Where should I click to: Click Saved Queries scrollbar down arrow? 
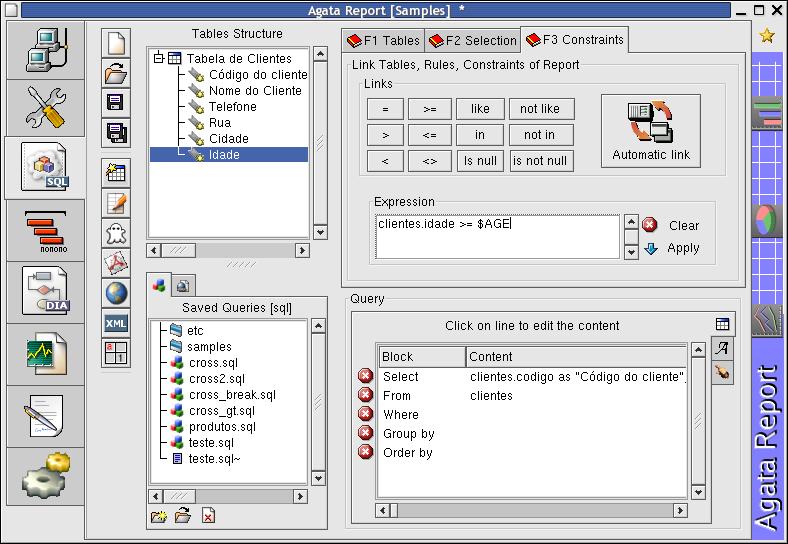click(x=318, y=478)
